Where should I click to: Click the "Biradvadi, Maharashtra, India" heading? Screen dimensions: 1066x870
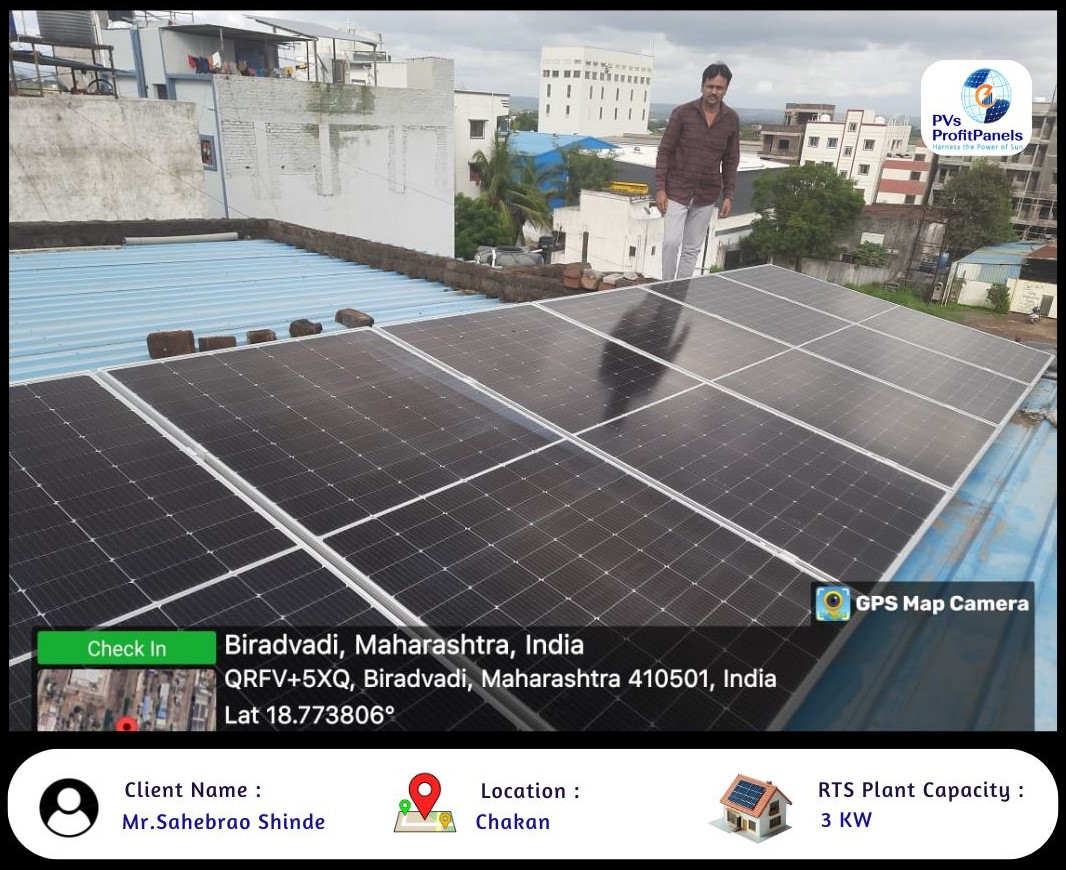tap(403, 644)
